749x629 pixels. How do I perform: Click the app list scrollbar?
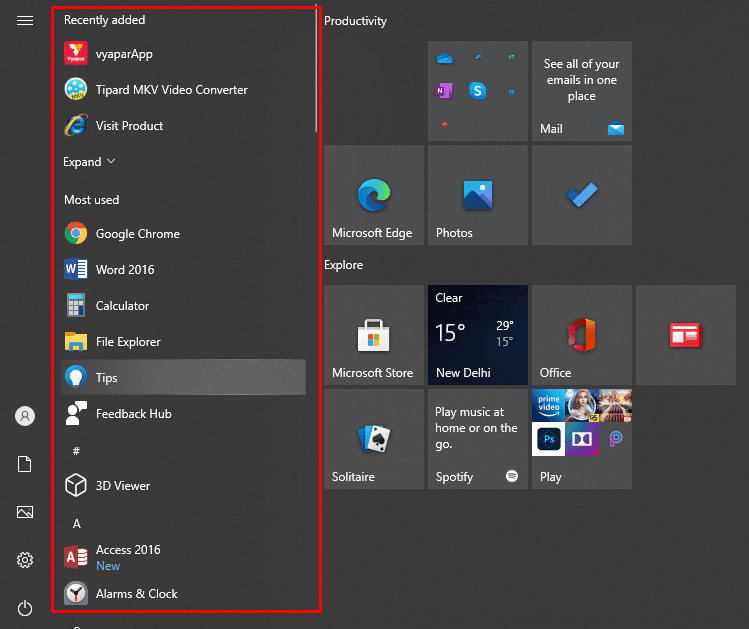tap(316, 70)
